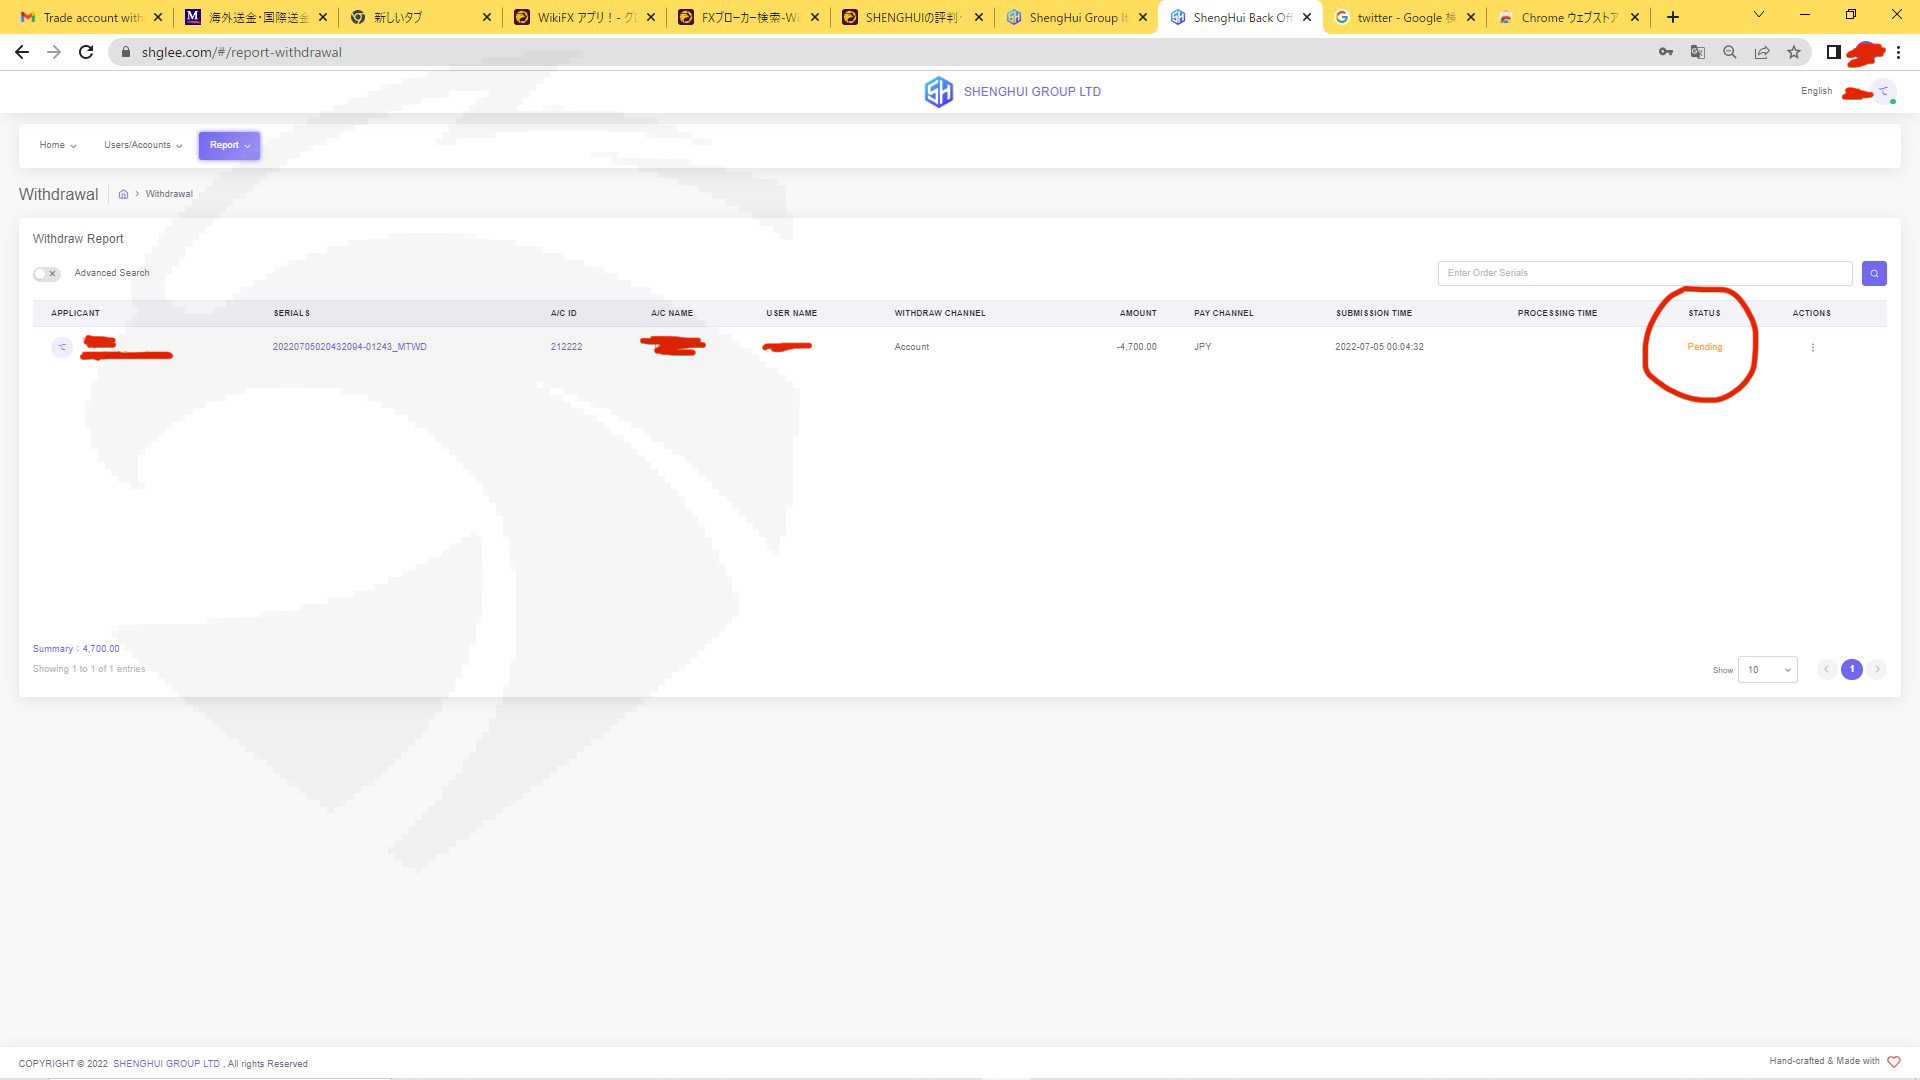Click the browser reload icon
This screenshot has width=1920, height=1080.
[x=86, y=52]
